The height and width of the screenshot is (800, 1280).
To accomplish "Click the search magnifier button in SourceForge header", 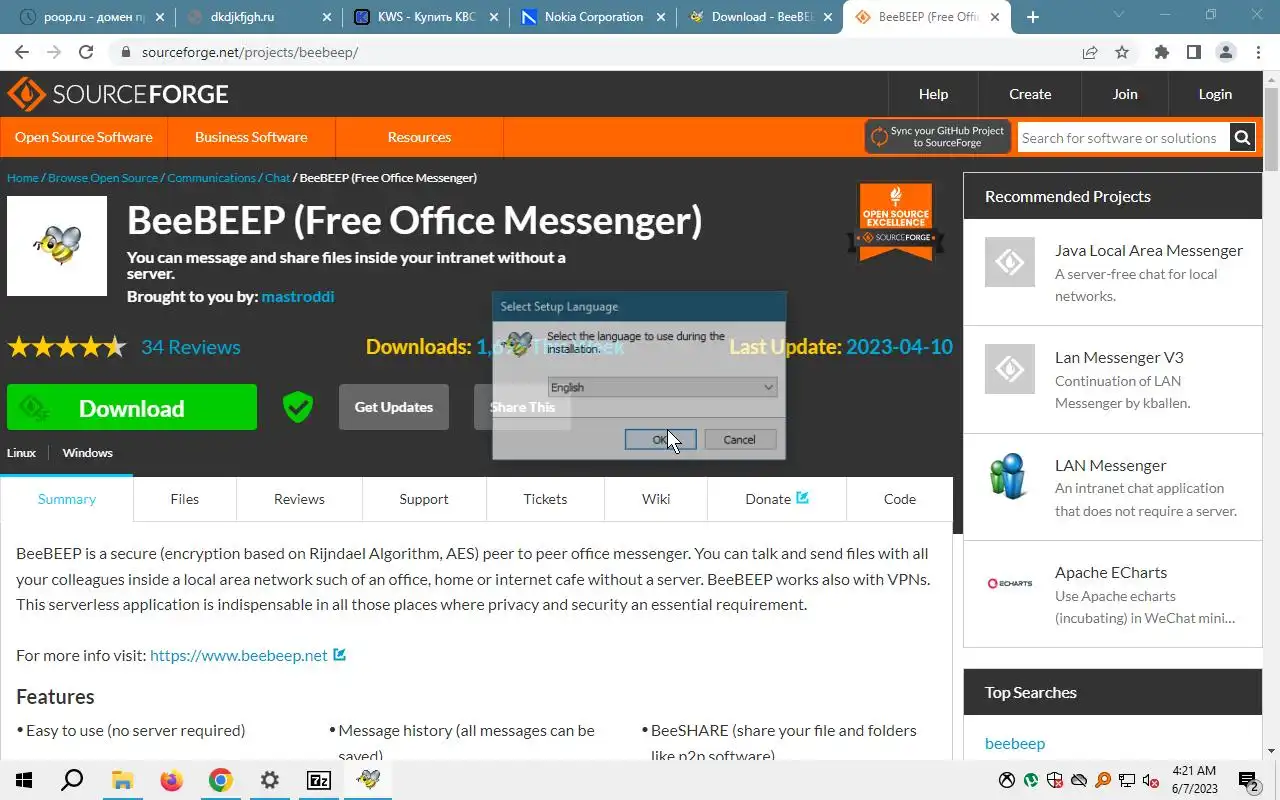I will click(1242, 138).
